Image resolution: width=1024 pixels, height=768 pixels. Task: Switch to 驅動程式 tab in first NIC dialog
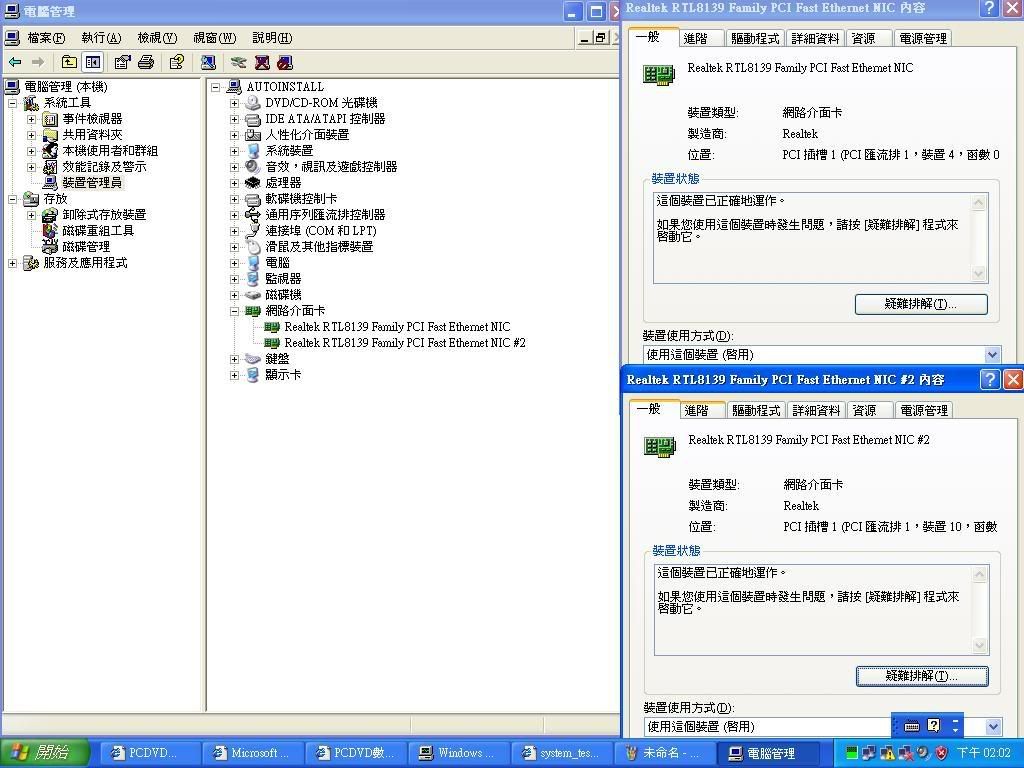(x=755, y=39)
